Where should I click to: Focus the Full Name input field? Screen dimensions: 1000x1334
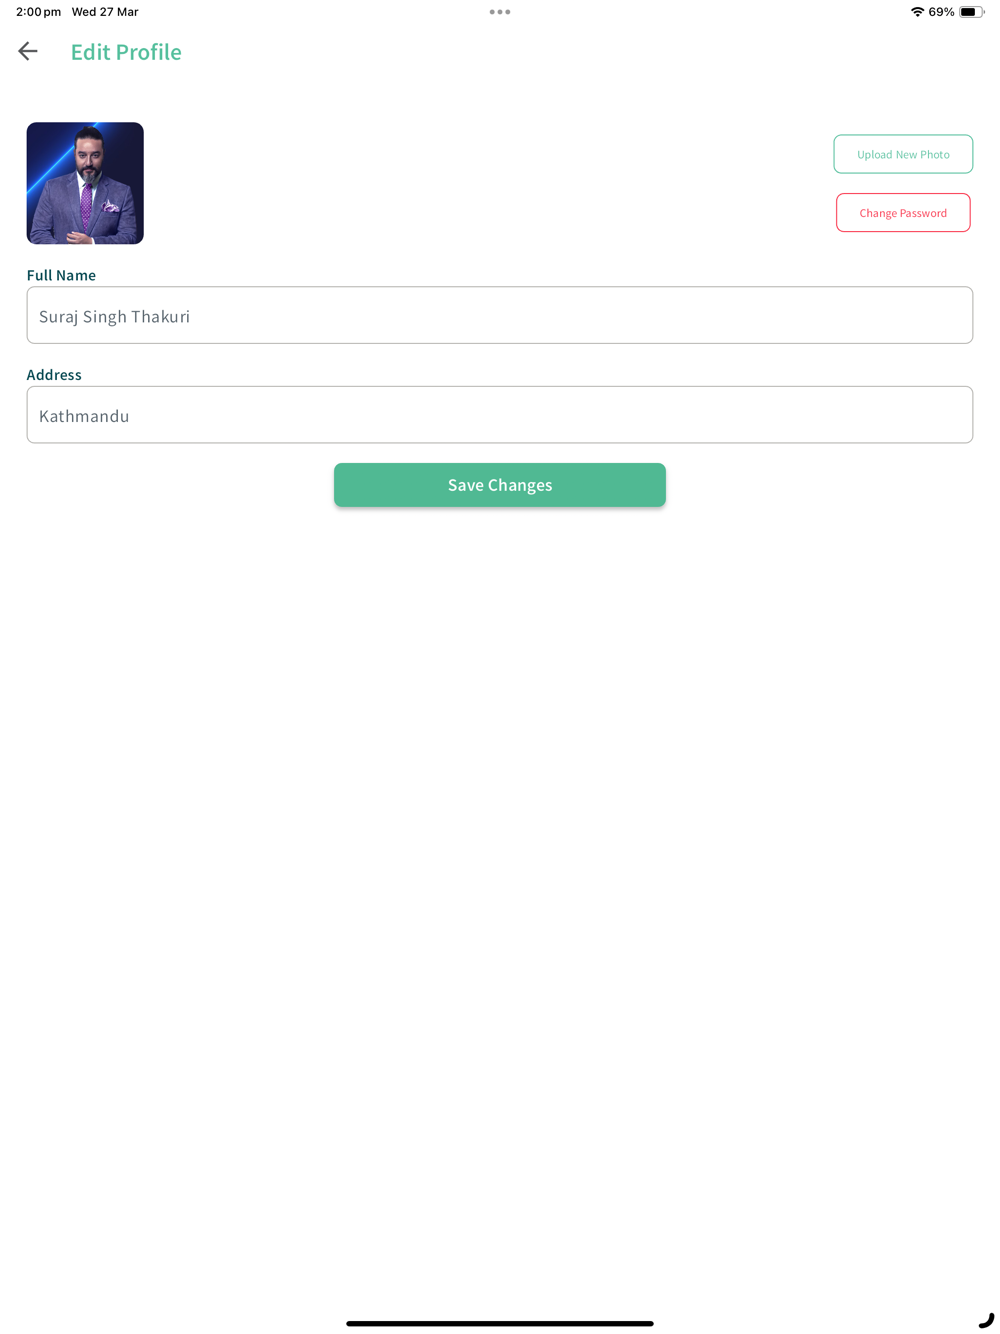pyautogui.click(x=500, y=315)
